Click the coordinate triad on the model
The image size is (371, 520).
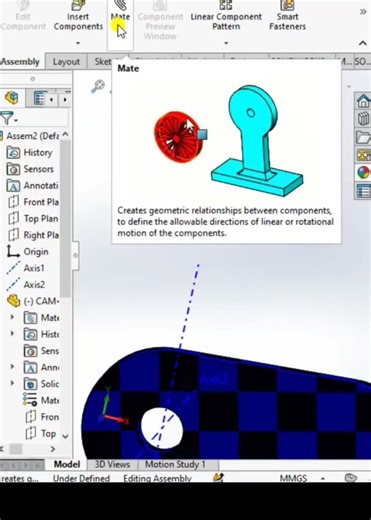click(113, 405)
